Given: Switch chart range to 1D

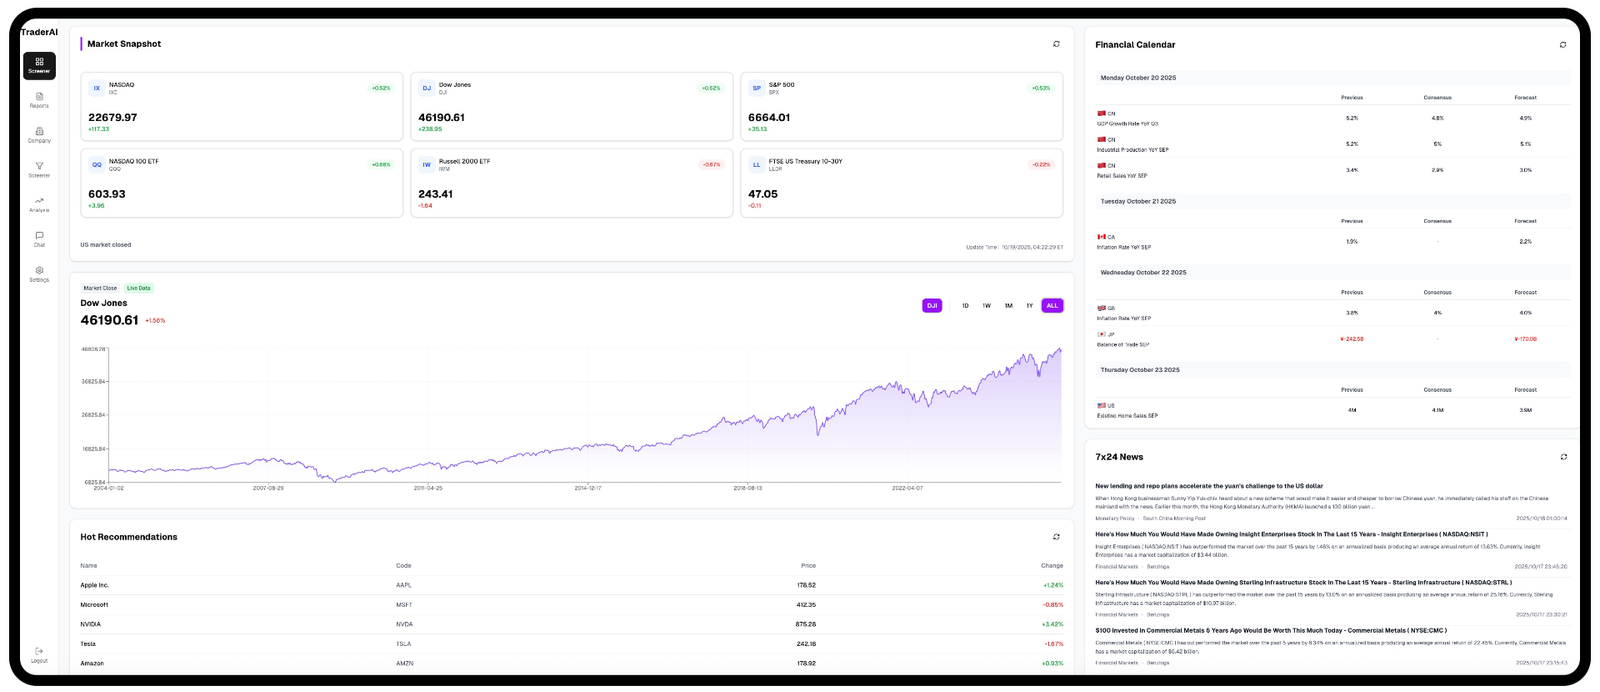Looking at the screenshot, I should click(x=965, y=306).
